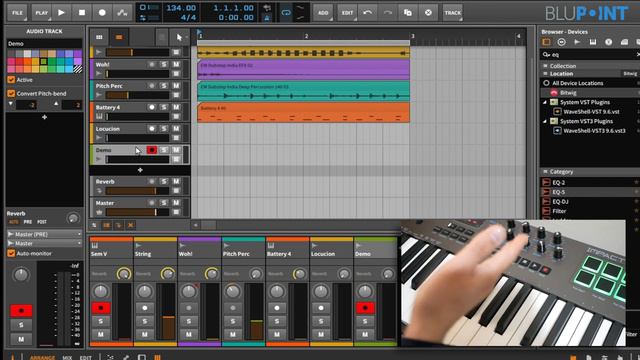The width and height of the screenshot is (640, 360).
Task: Select the Woh! purple clip in arranger
Action: (303, 70)
